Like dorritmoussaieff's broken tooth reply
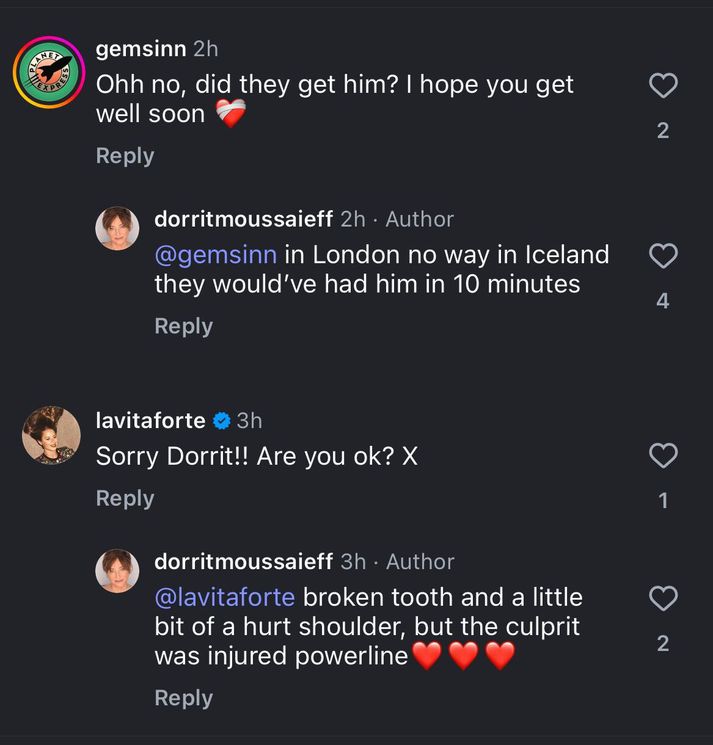The width and height of the screenshot is (713, 745). [663, 599]
